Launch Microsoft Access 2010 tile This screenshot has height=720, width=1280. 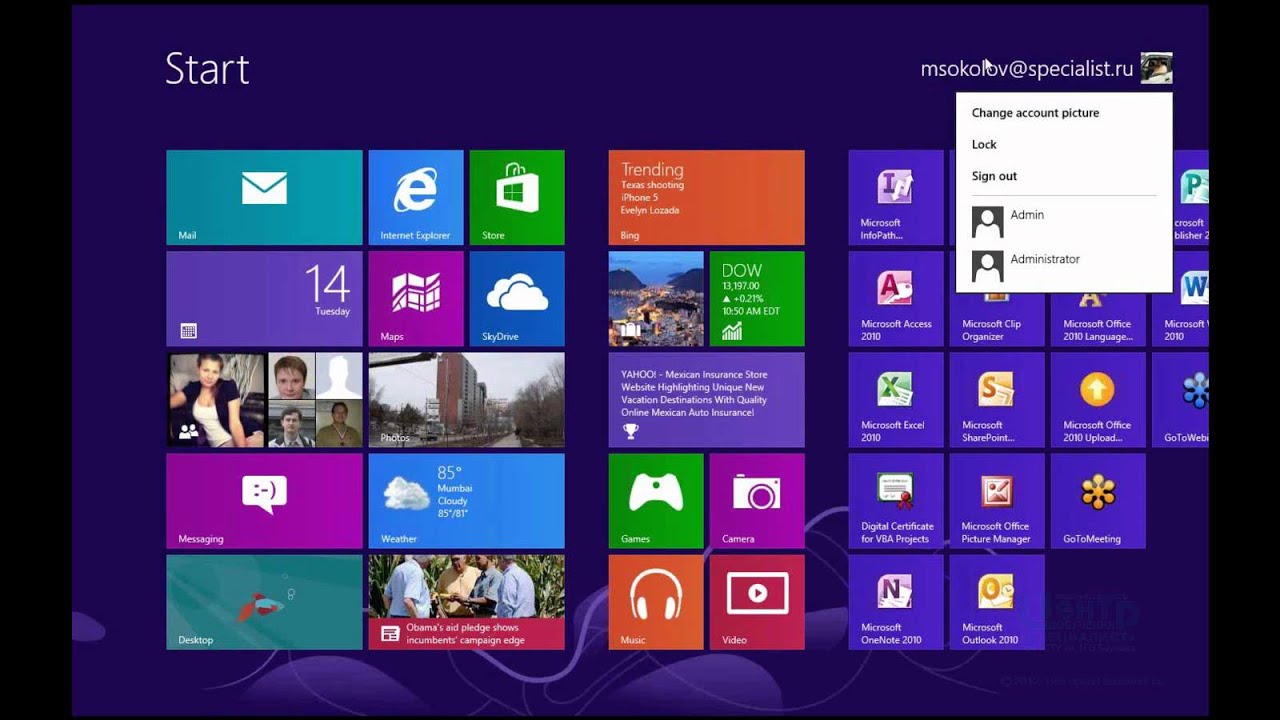pos(896,298)
